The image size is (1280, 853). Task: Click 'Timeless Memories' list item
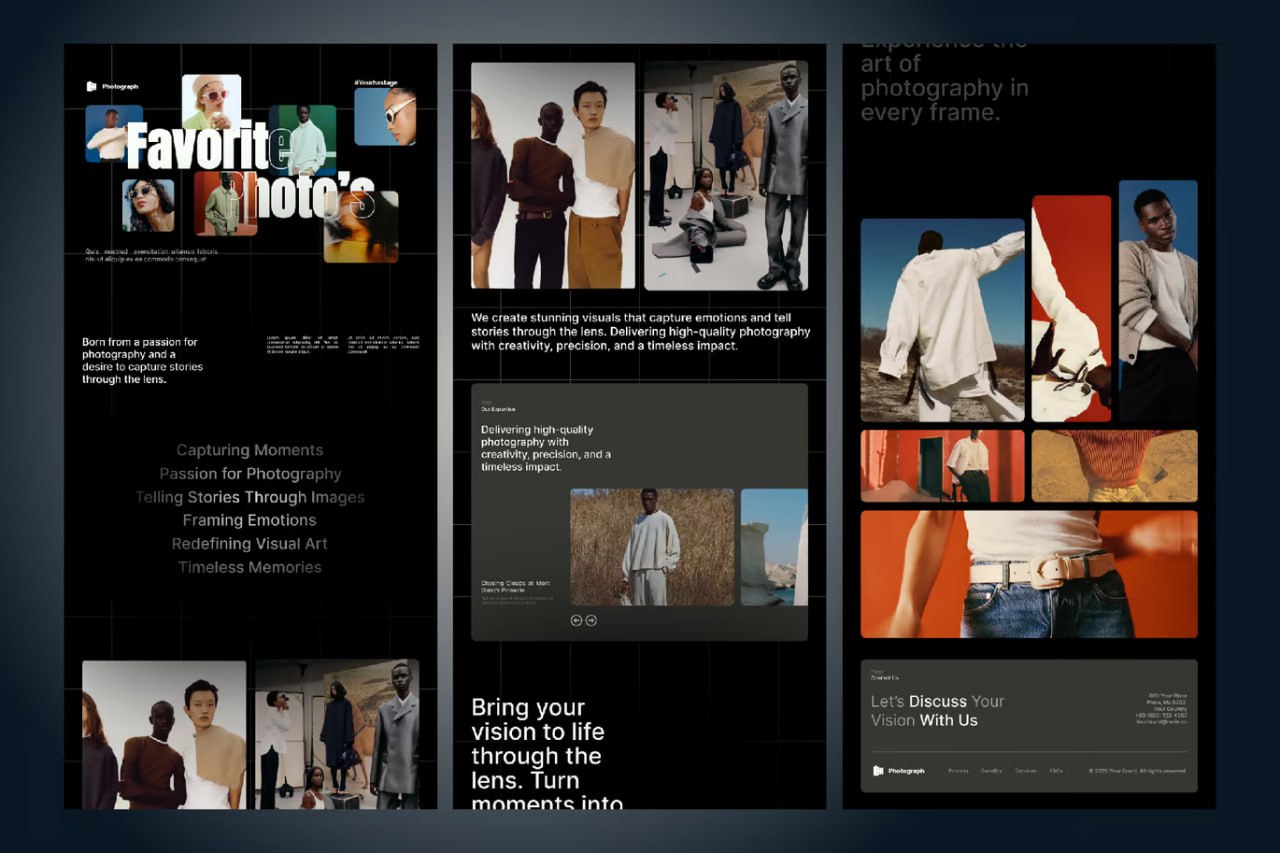(x=250, y=567)
